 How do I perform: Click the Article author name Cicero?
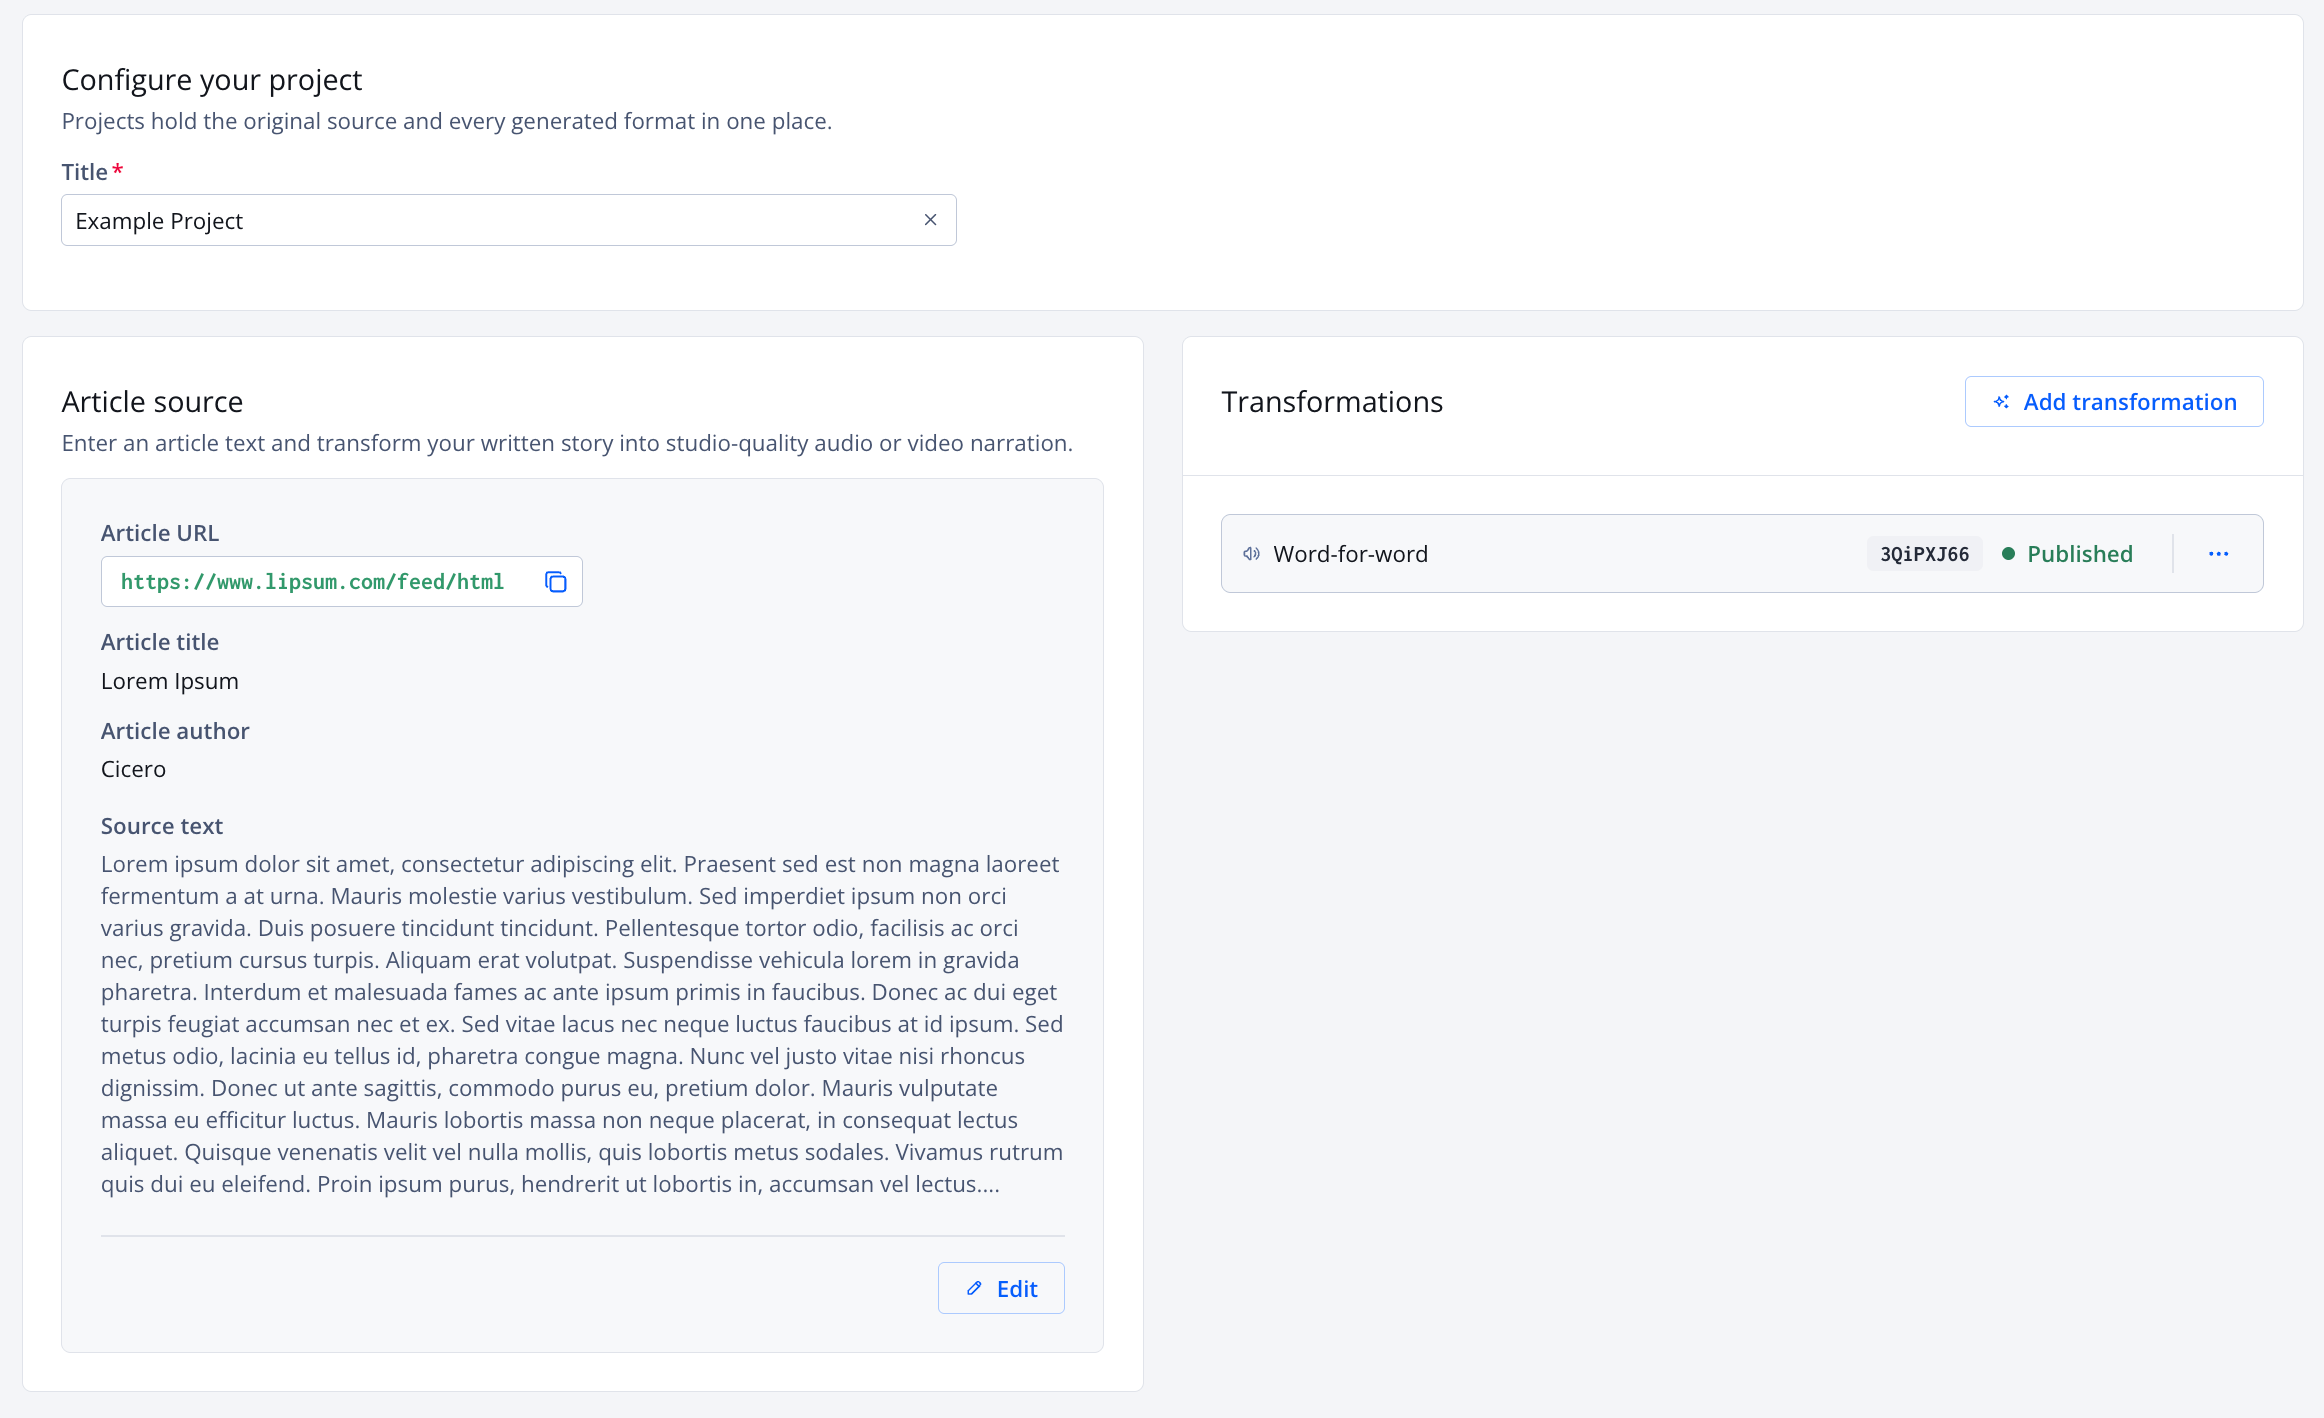click(x=133, y=768)
